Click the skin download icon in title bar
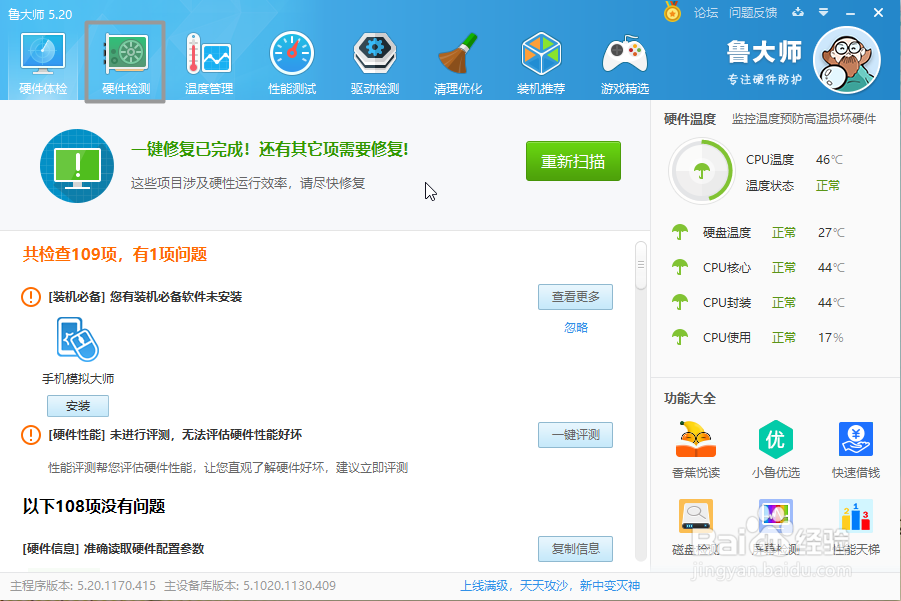 point(798,12)
